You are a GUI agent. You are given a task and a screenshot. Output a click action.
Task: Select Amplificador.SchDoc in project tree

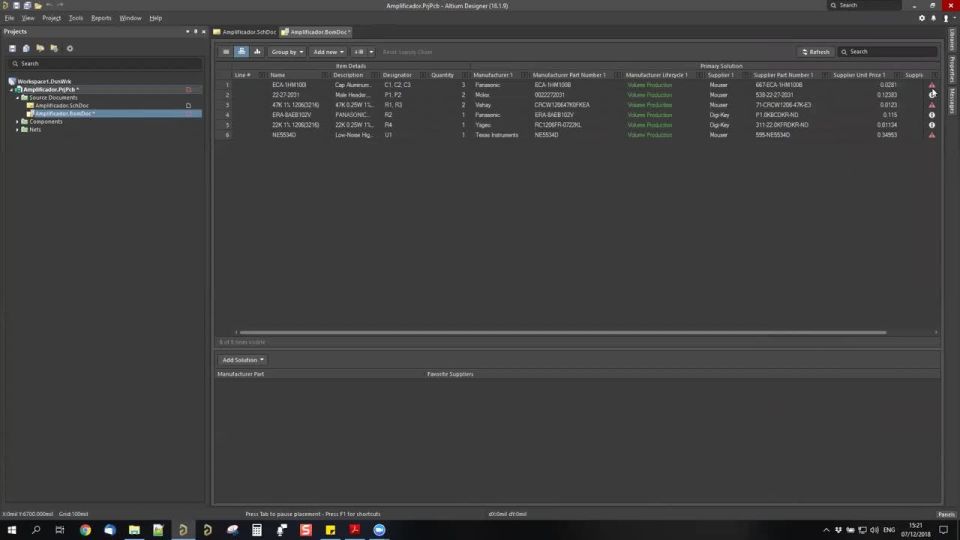pos(62,106)
